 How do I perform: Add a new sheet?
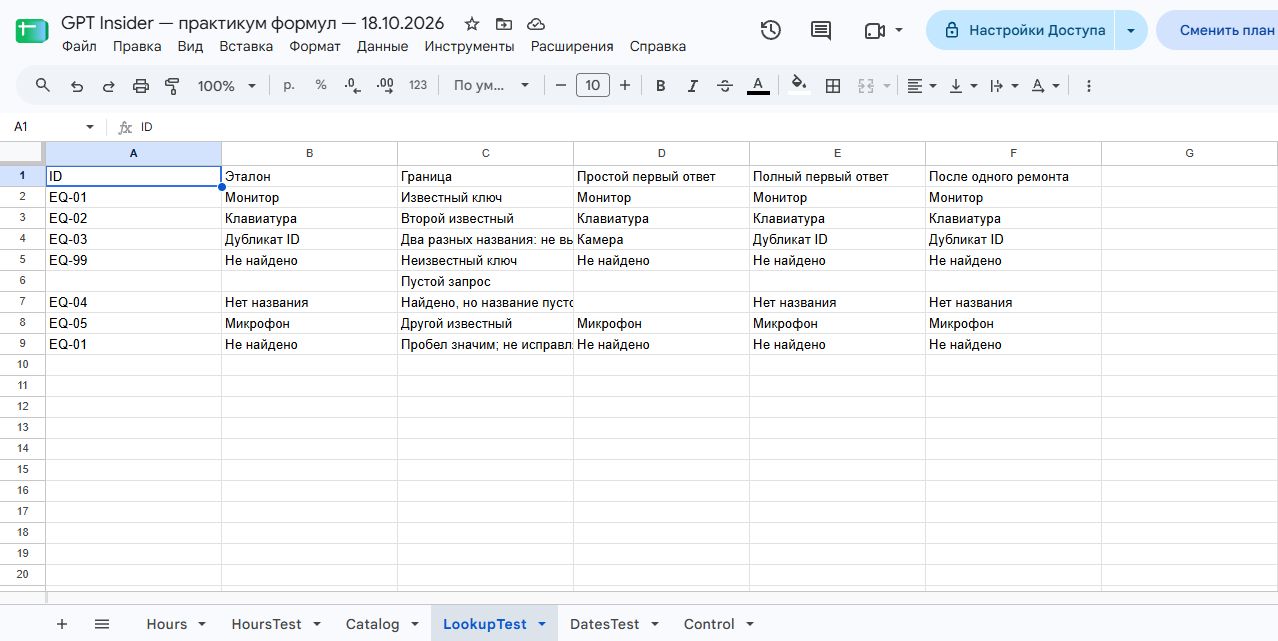pyautogui.click(x=62, y=624)
